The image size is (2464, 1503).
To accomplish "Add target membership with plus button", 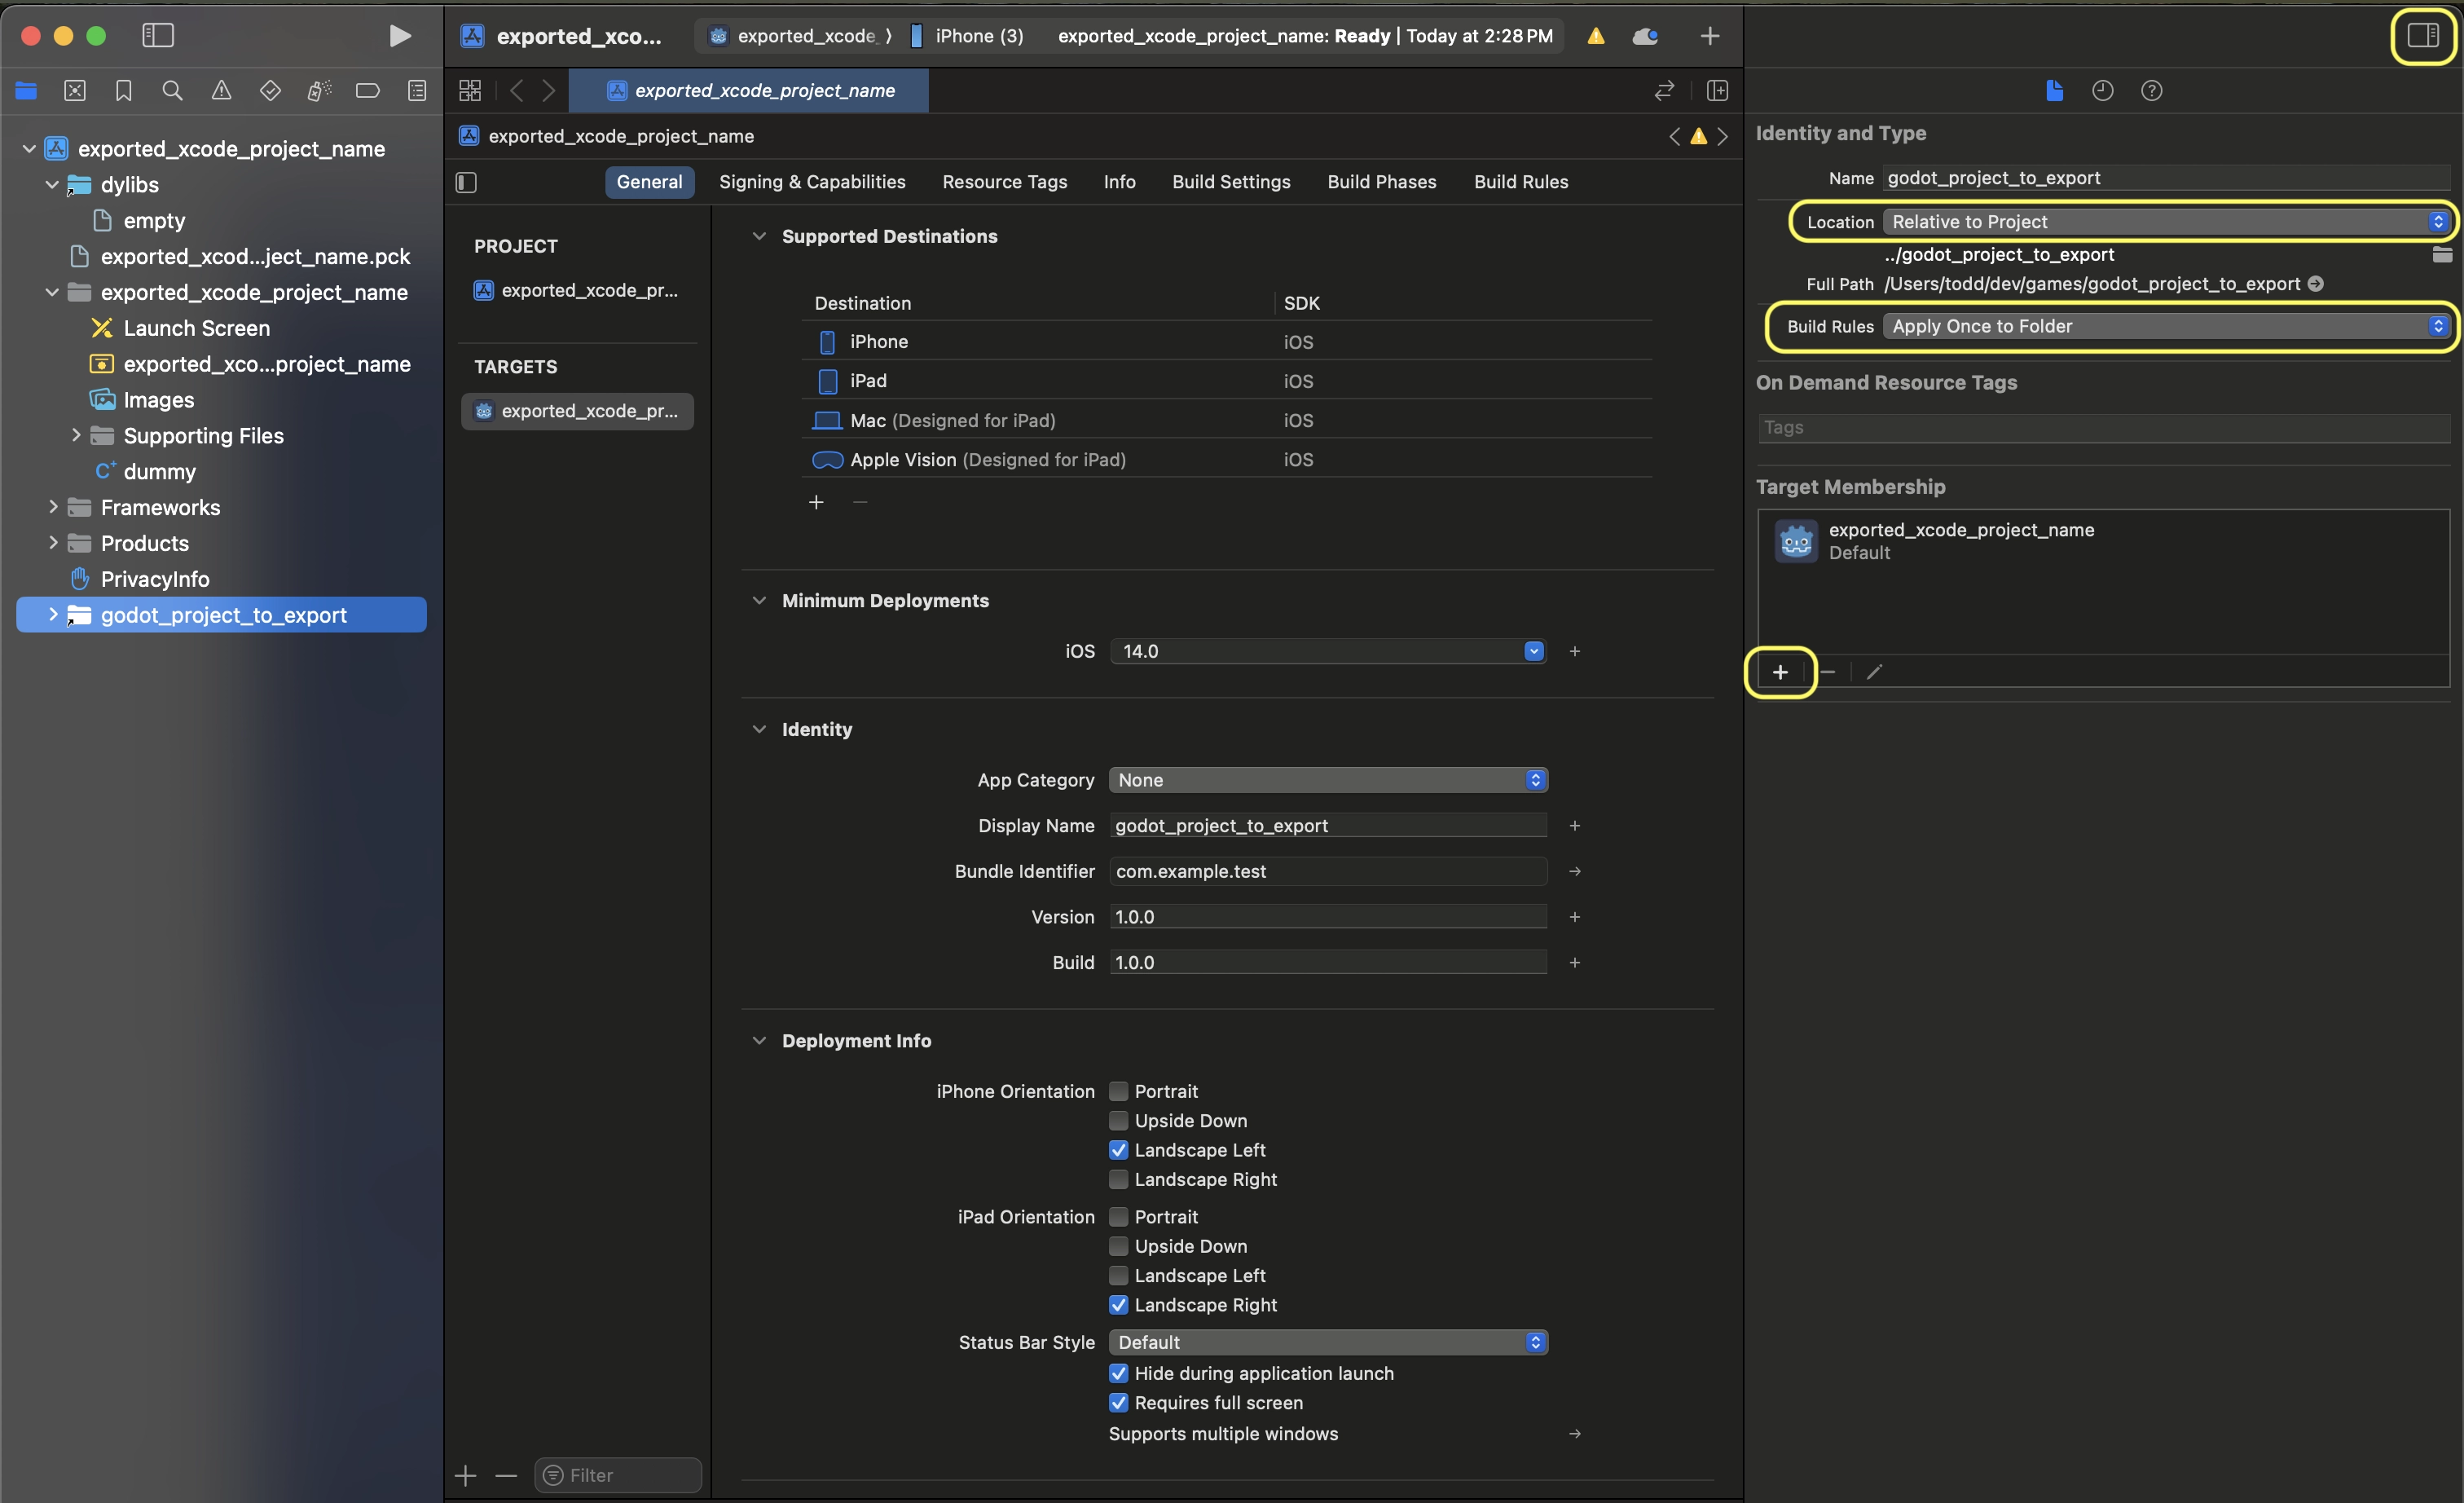I will click(1780, 672).
